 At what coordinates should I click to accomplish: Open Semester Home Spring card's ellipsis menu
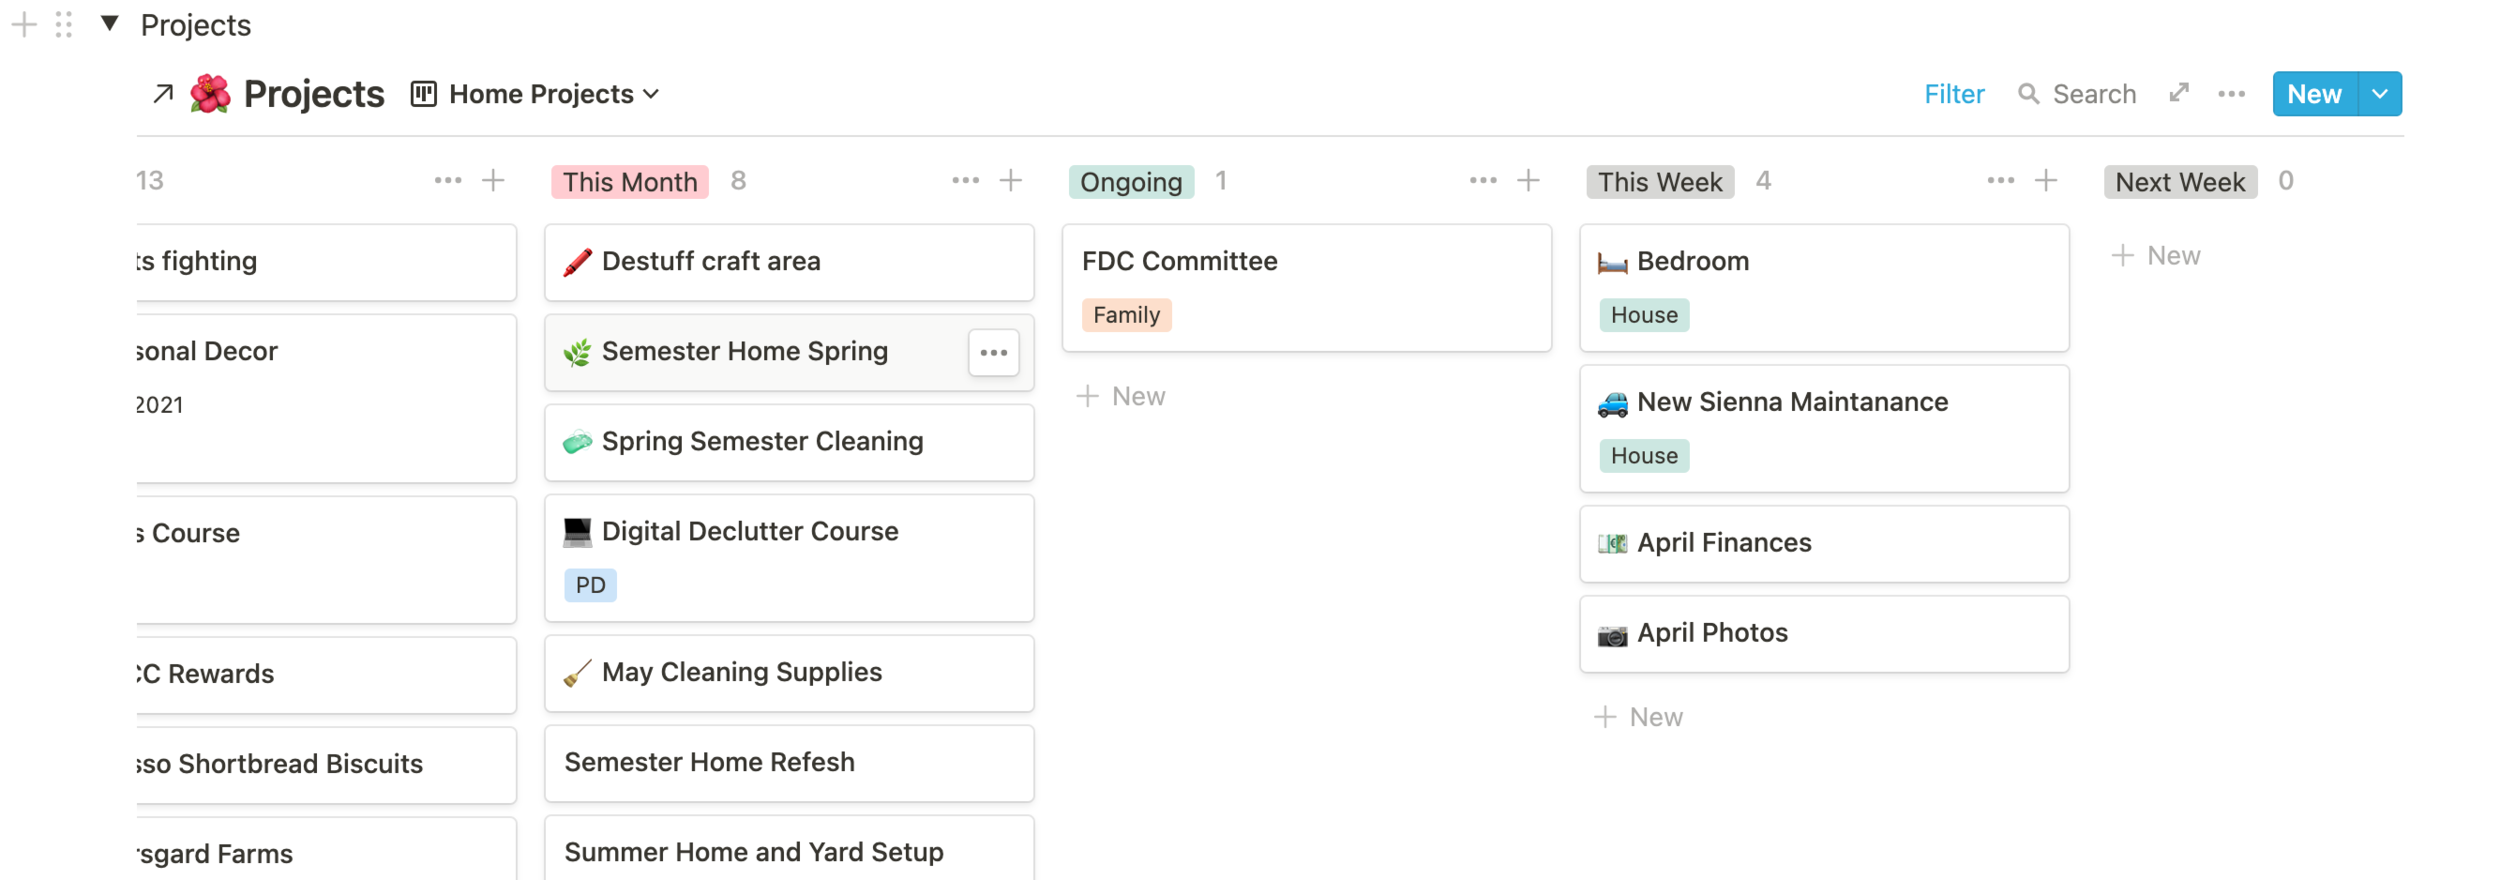pos(993,353)
